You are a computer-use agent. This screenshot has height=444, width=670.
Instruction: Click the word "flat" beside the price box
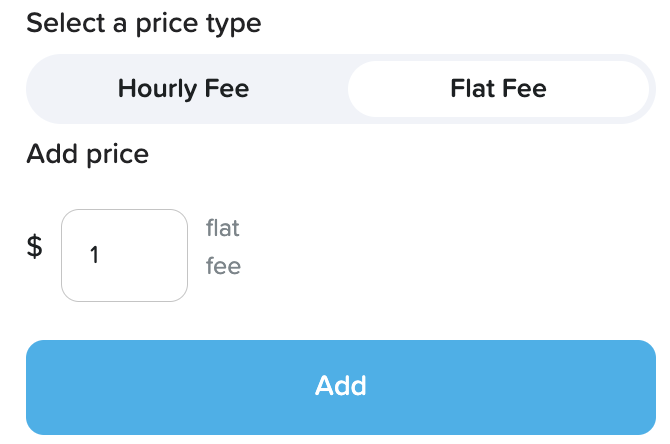(223, 228)
